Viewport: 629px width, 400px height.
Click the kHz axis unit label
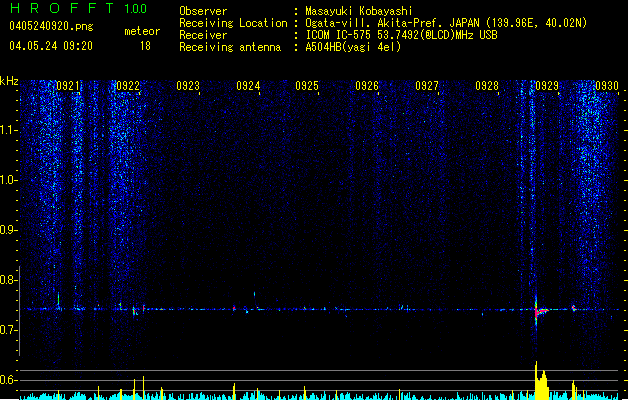(9, 81)
